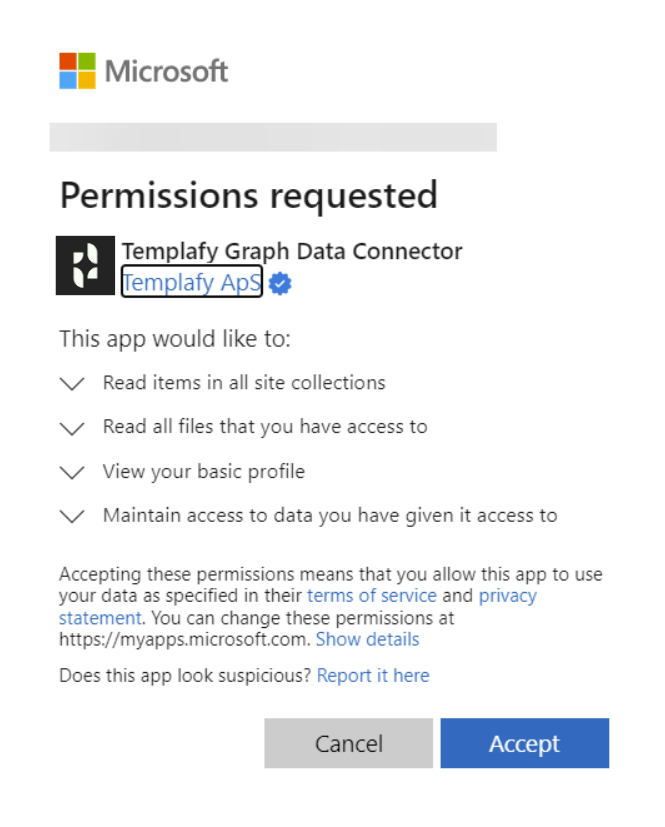Viewport: 665px width, 827px height.
Task: Click 'Read all files that you have access to' text
Action: pyautogui.click(x=265, y=427)
